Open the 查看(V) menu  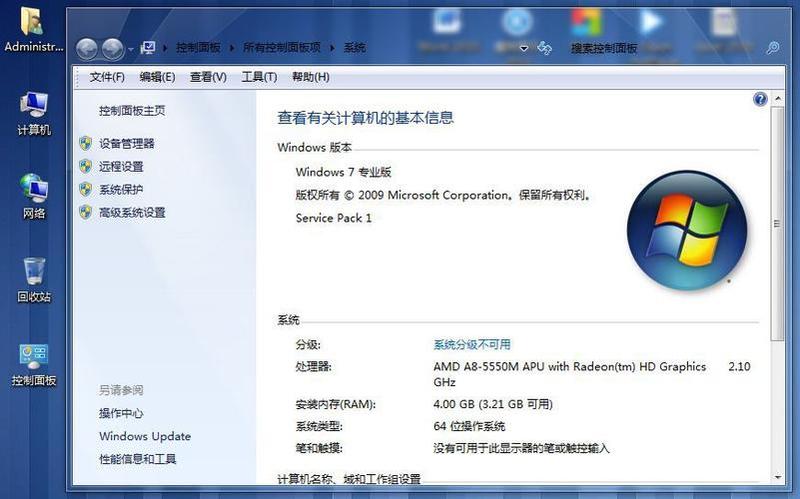pyautogui.click(x=208, y=77)
